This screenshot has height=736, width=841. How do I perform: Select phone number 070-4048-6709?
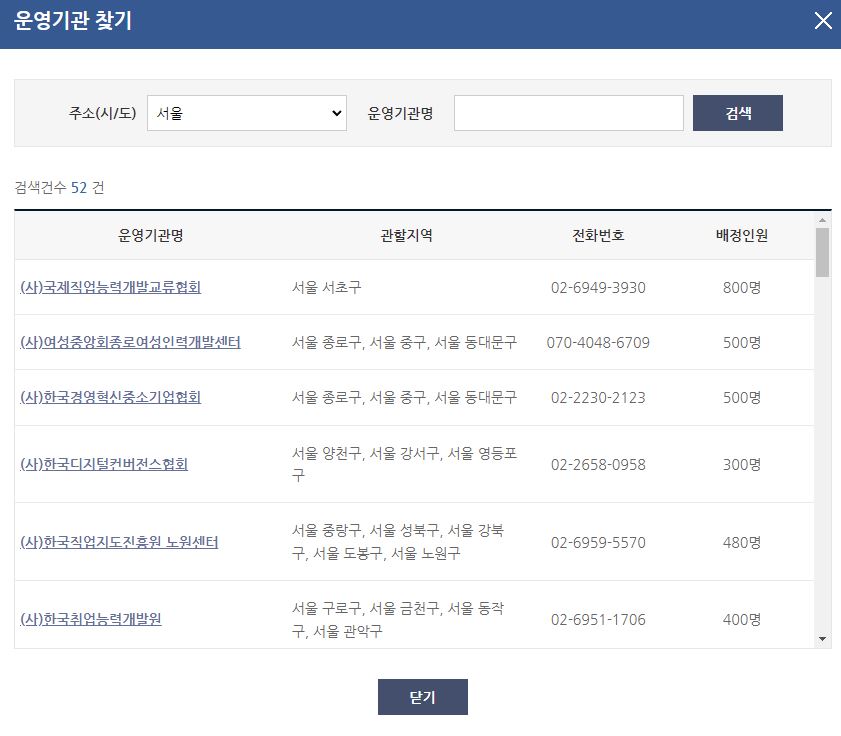598,342
